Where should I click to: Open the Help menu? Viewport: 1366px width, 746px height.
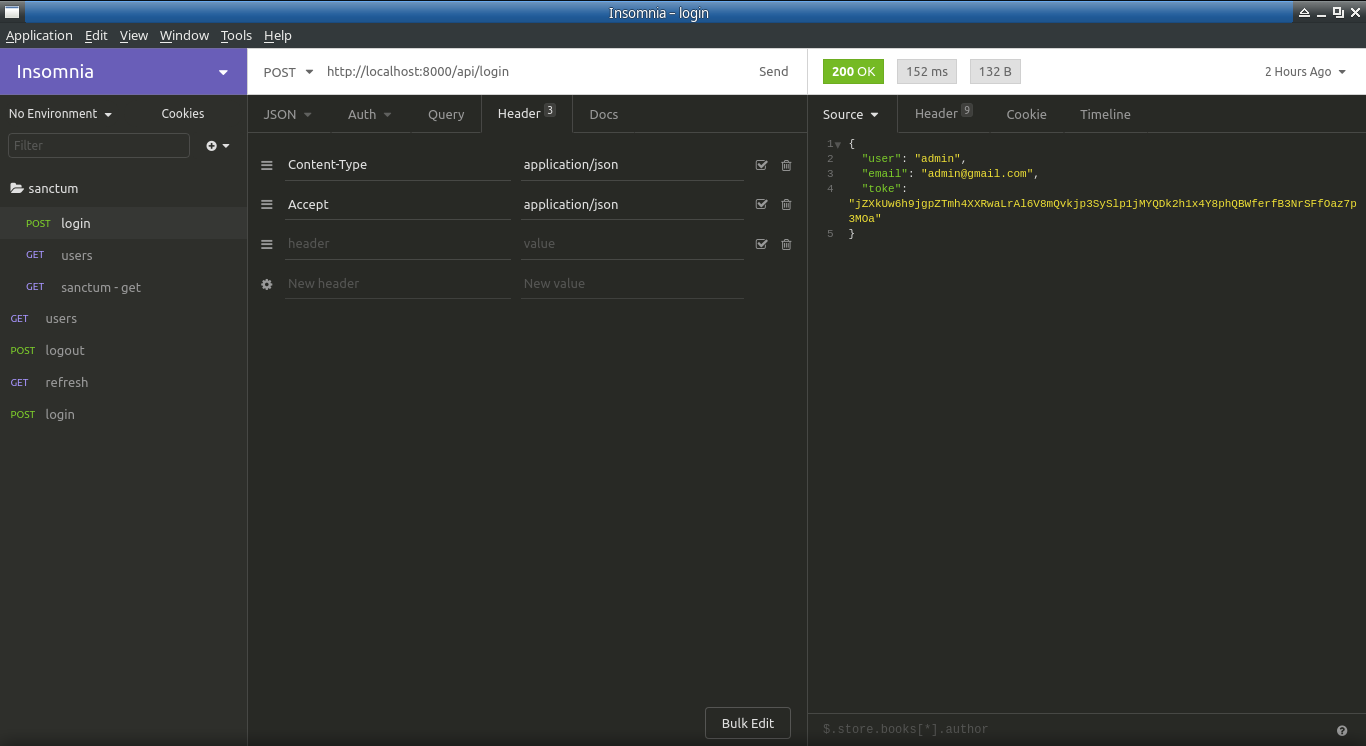tap(278, 36)
